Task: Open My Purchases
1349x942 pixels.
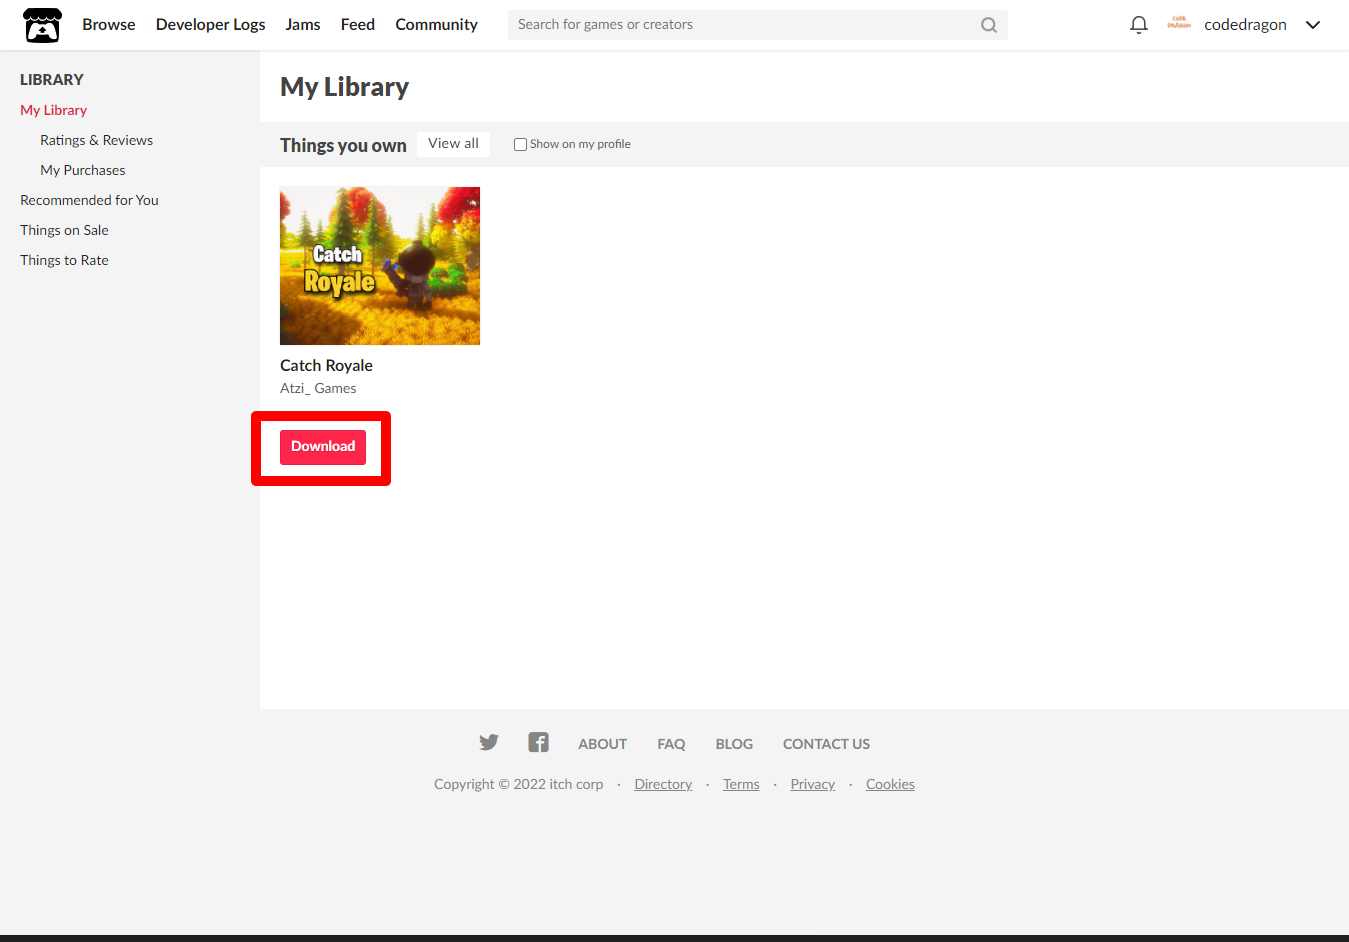Action: [83, 170]
